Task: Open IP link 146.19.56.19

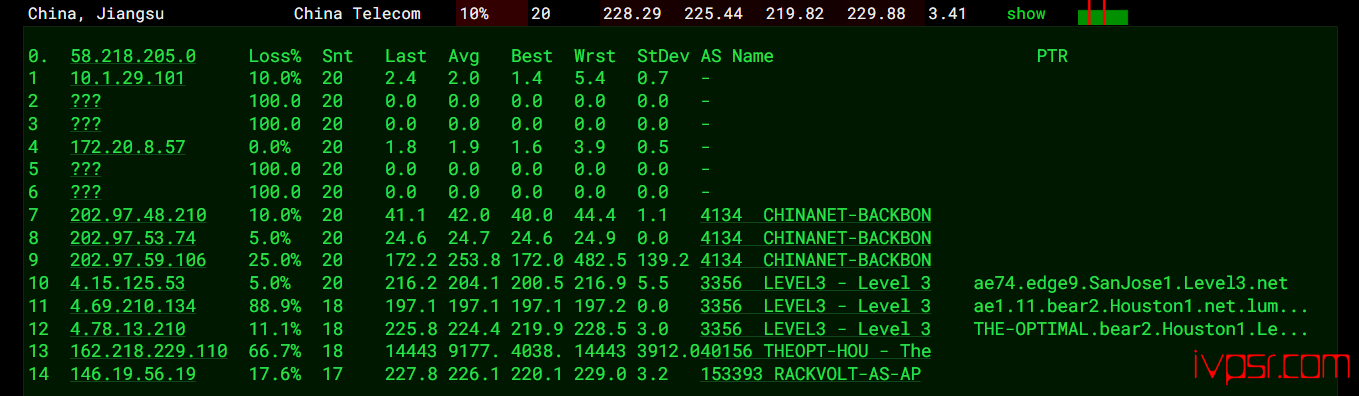Action: (133, 374)
